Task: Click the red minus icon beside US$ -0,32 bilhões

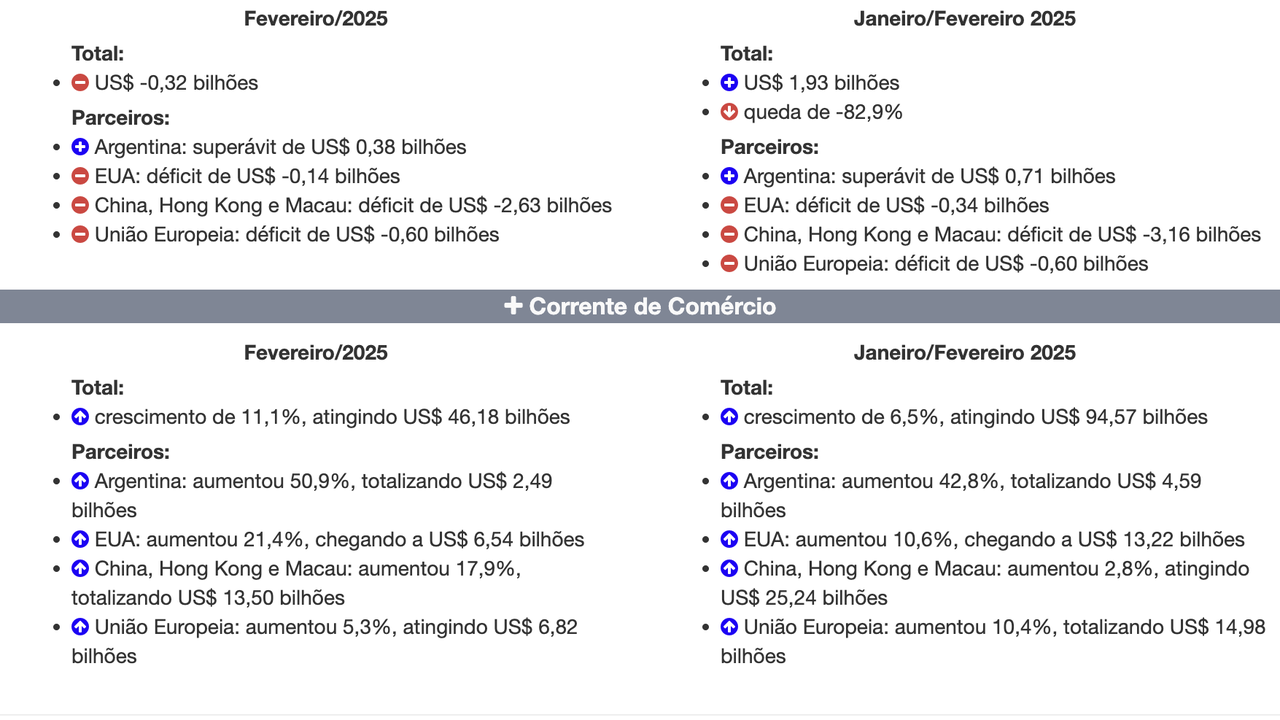Action: [x=81, y=83]
